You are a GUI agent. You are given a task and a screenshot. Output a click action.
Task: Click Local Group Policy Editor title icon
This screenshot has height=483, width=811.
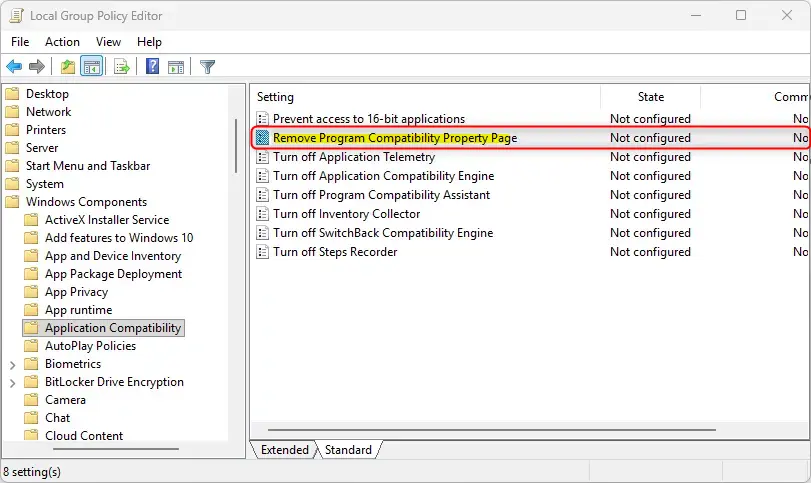click(x=17, y=16)
